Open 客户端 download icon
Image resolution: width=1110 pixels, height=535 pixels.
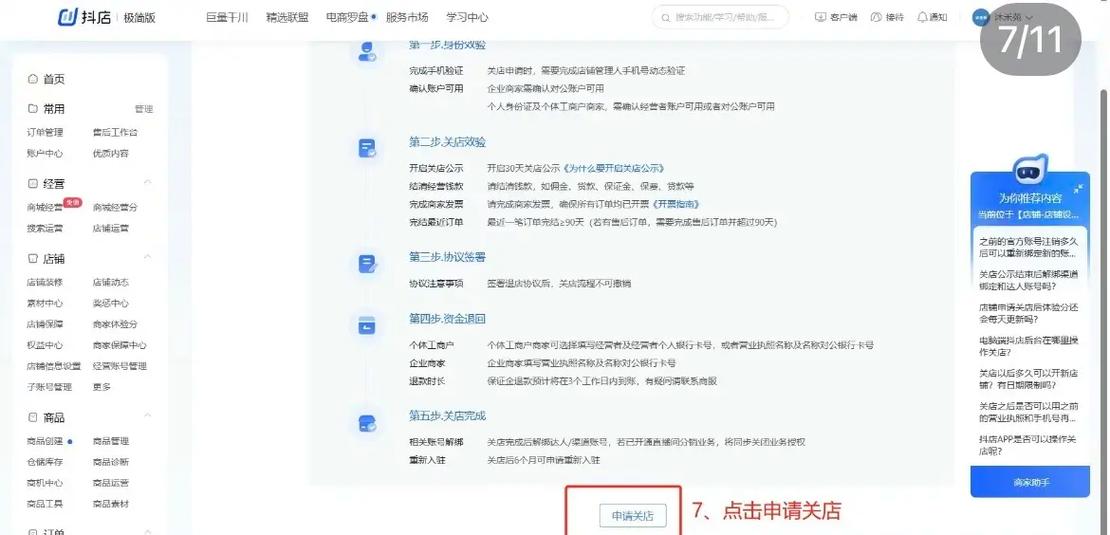click(x=820, y=17)
